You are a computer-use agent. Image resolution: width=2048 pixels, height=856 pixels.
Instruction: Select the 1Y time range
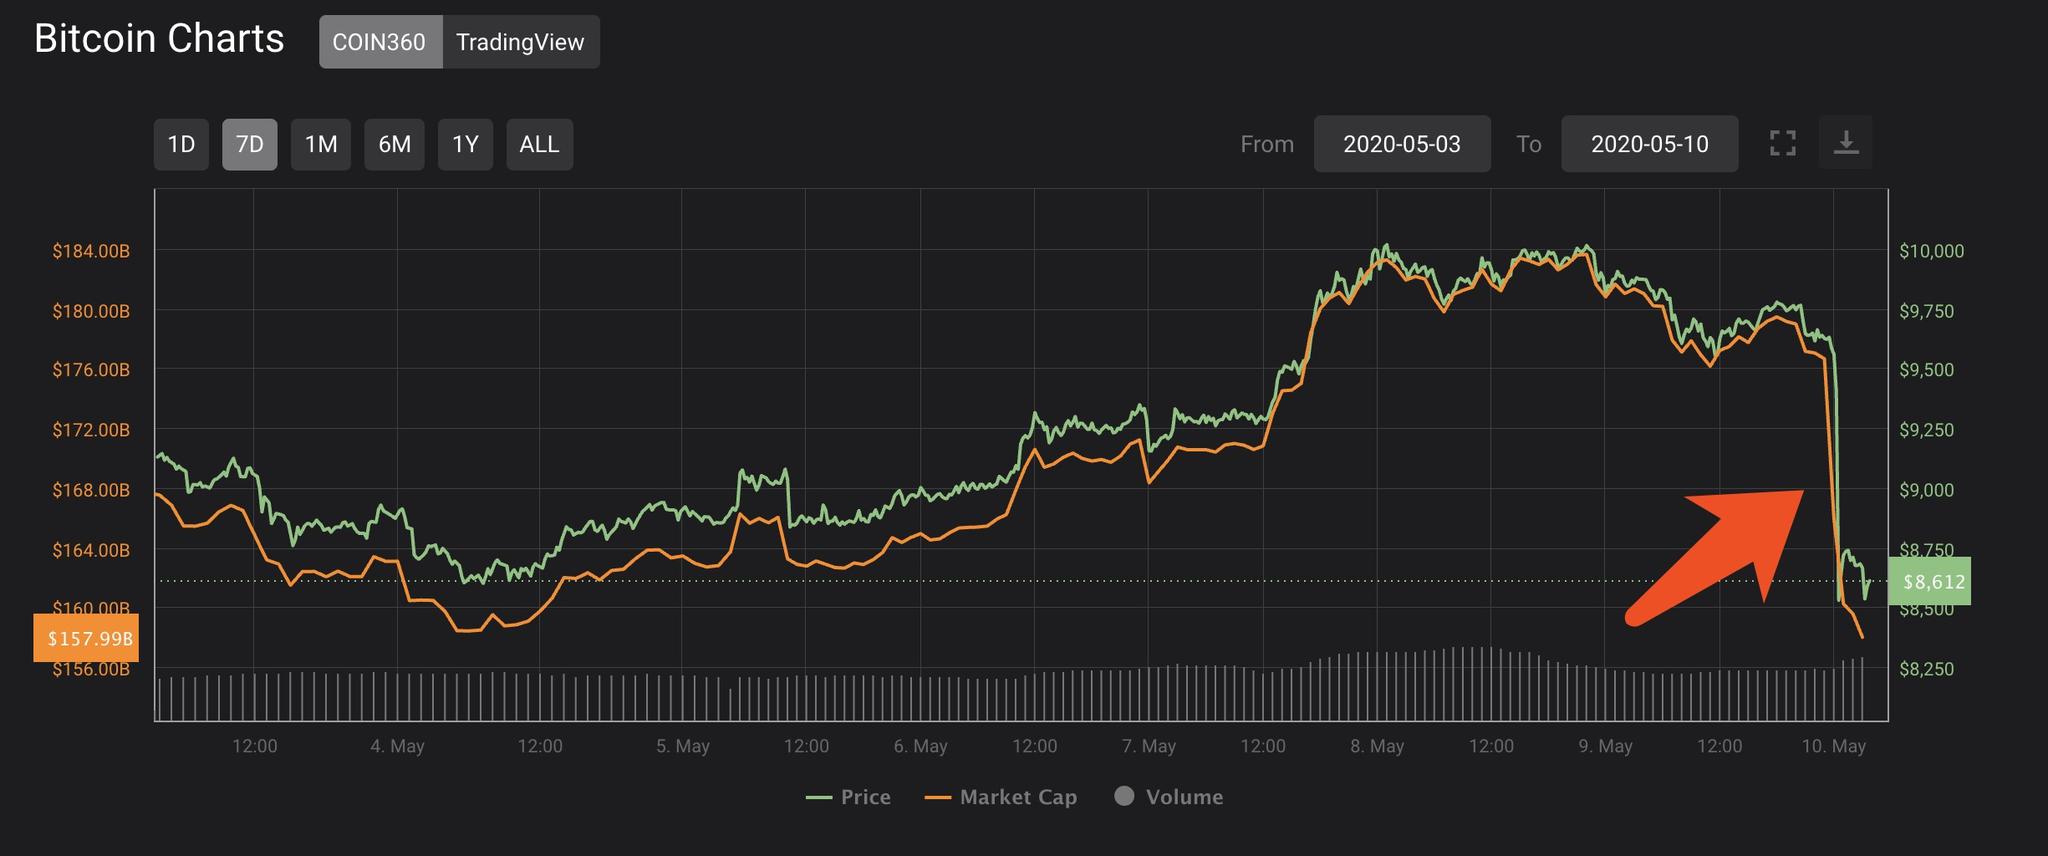point(465,144)
